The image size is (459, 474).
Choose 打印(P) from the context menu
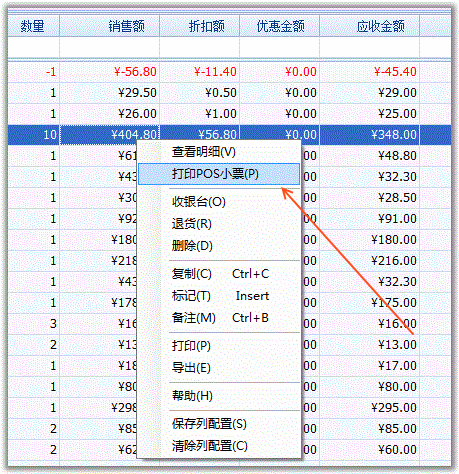[x=219, y=346]
